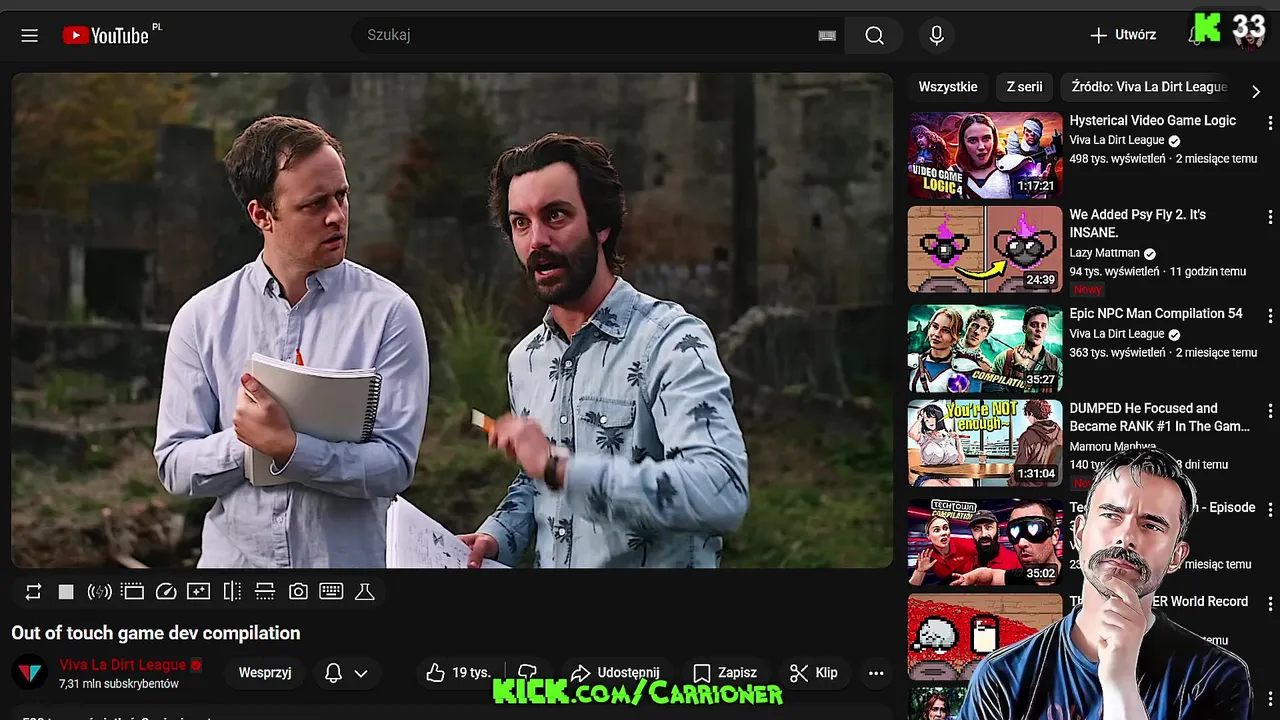Open options menu for We Added Psy Fly 2
The width and height of the screenshot is (1280, 720).
[1270, 216]
